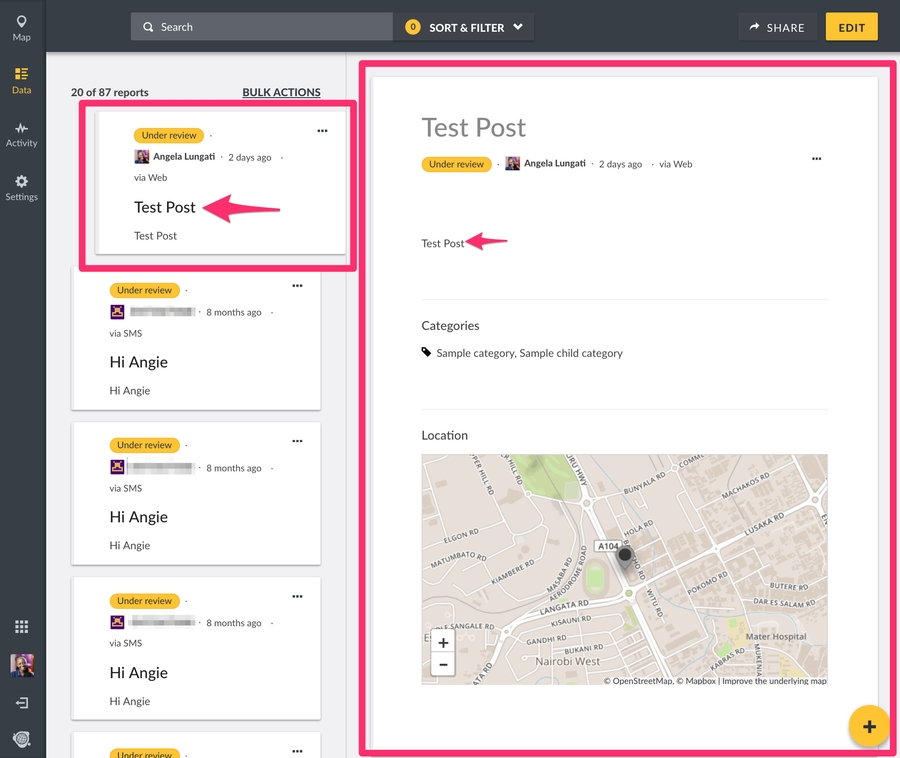The height and width of the screenshot is (758, 900).
Task: Open the Map view in sidebar
Action: click(x=22, y=28)
